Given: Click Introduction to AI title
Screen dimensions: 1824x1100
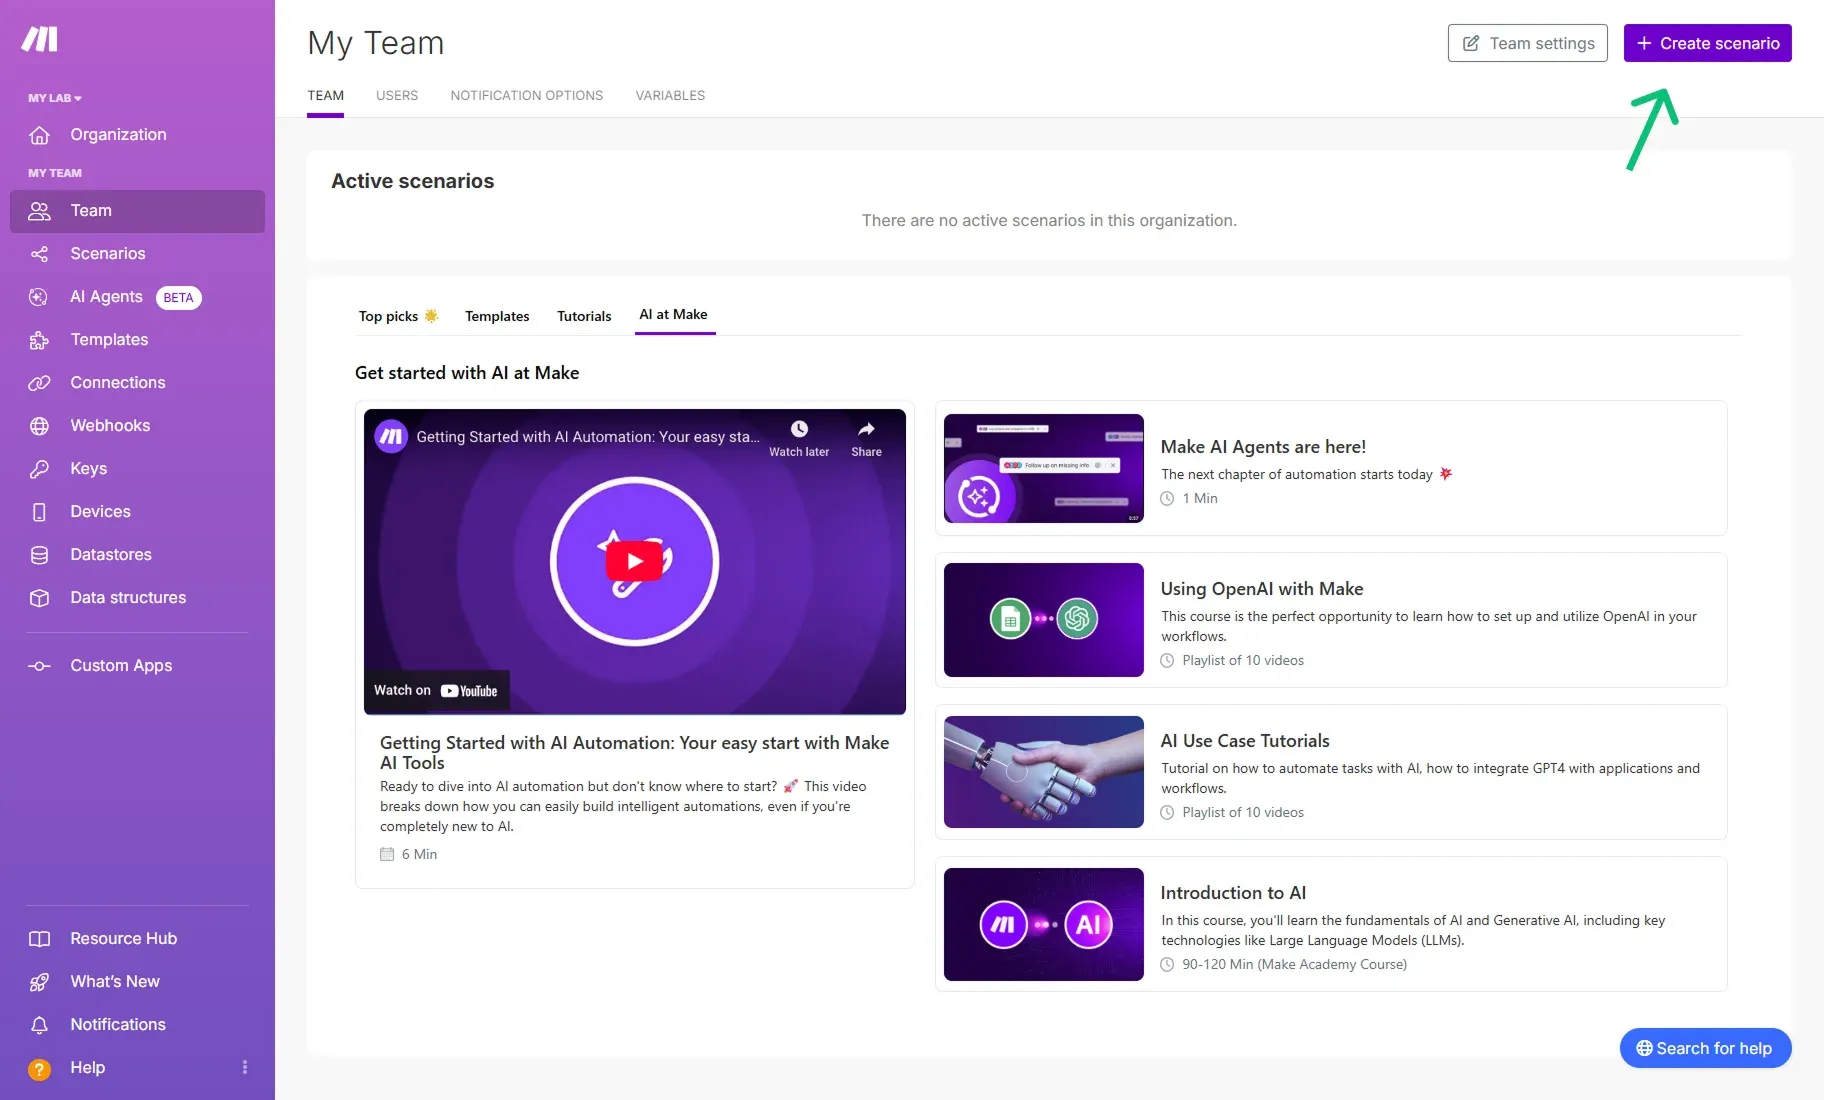Looking at the screenshot, I should (x=1233, y=893).
